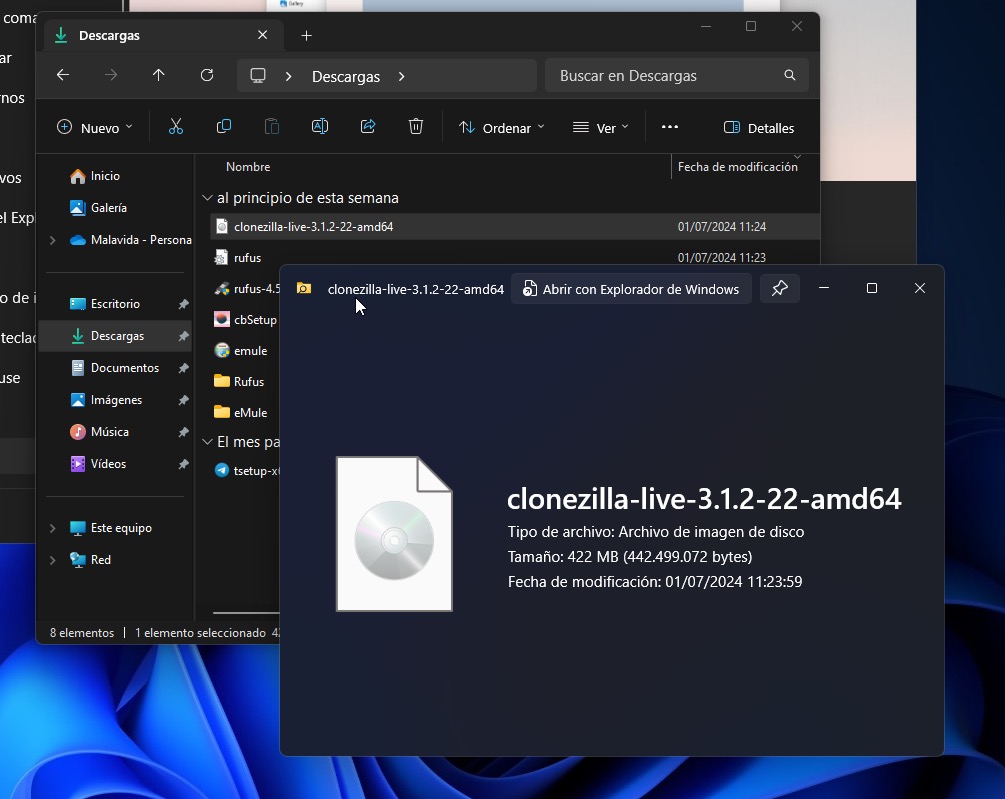This screenshot has height=799, width=1005.
Task: Click the Share icon in toolbar
Action: point(368,127)
